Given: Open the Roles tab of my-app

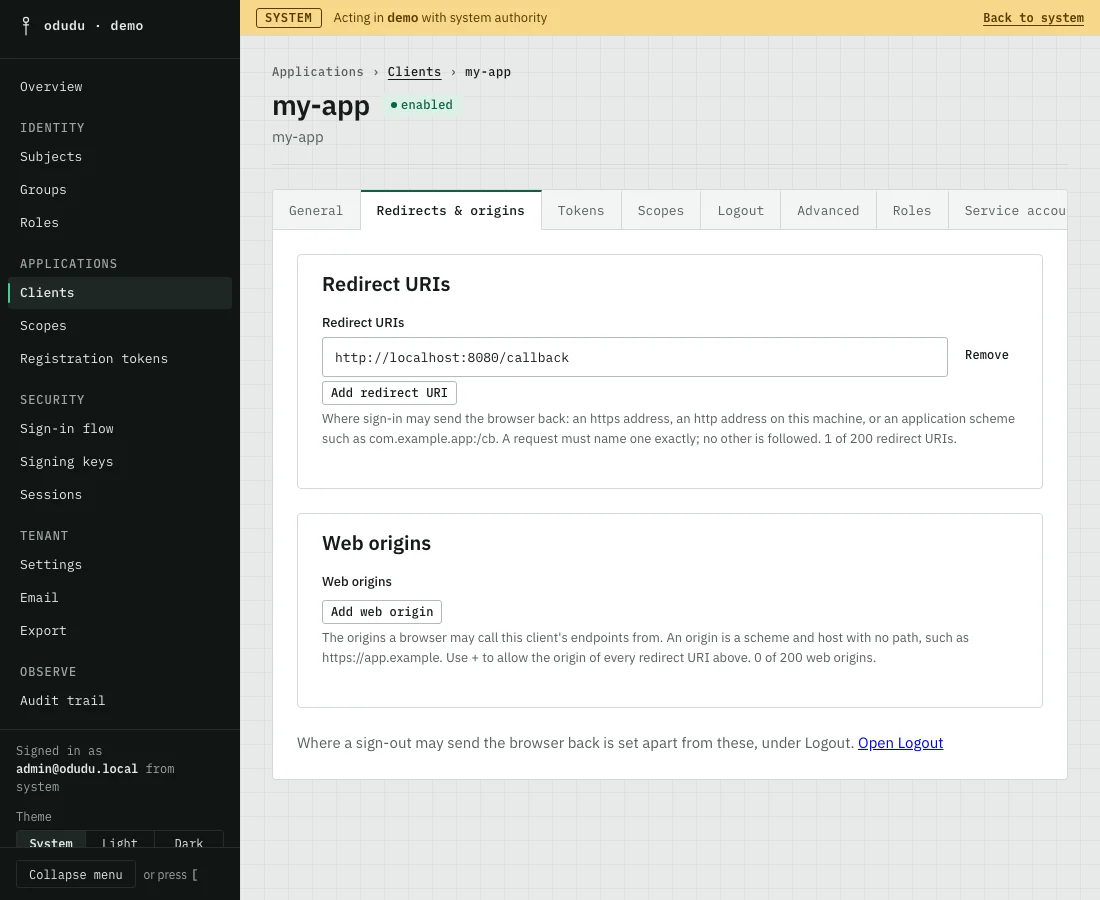Looking at the screenshot, I should (912, 210).
